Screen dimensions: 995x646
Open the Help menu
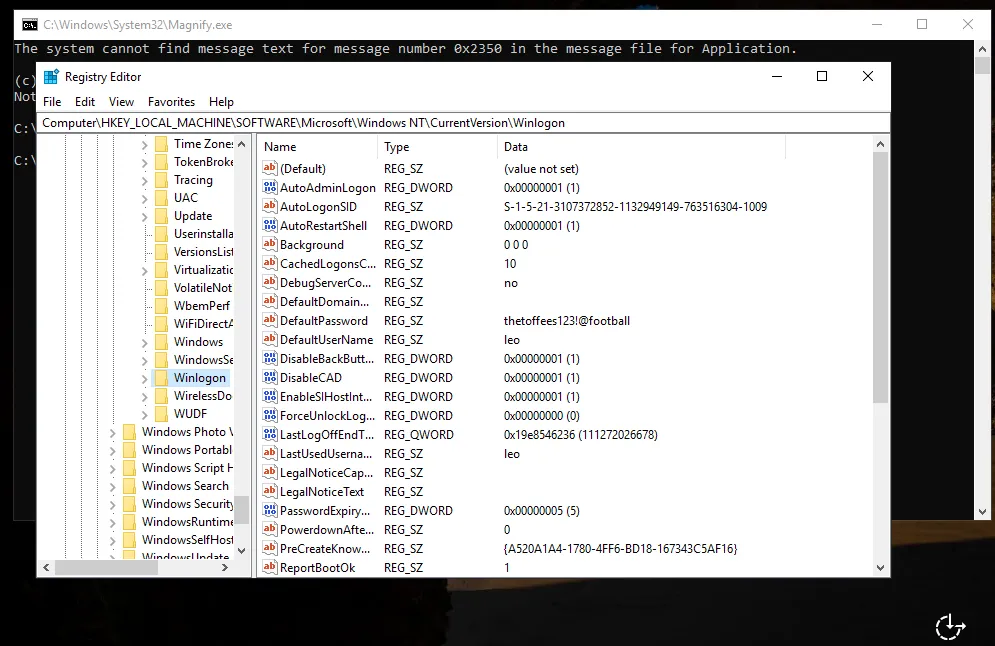click(x=221, y=102)
